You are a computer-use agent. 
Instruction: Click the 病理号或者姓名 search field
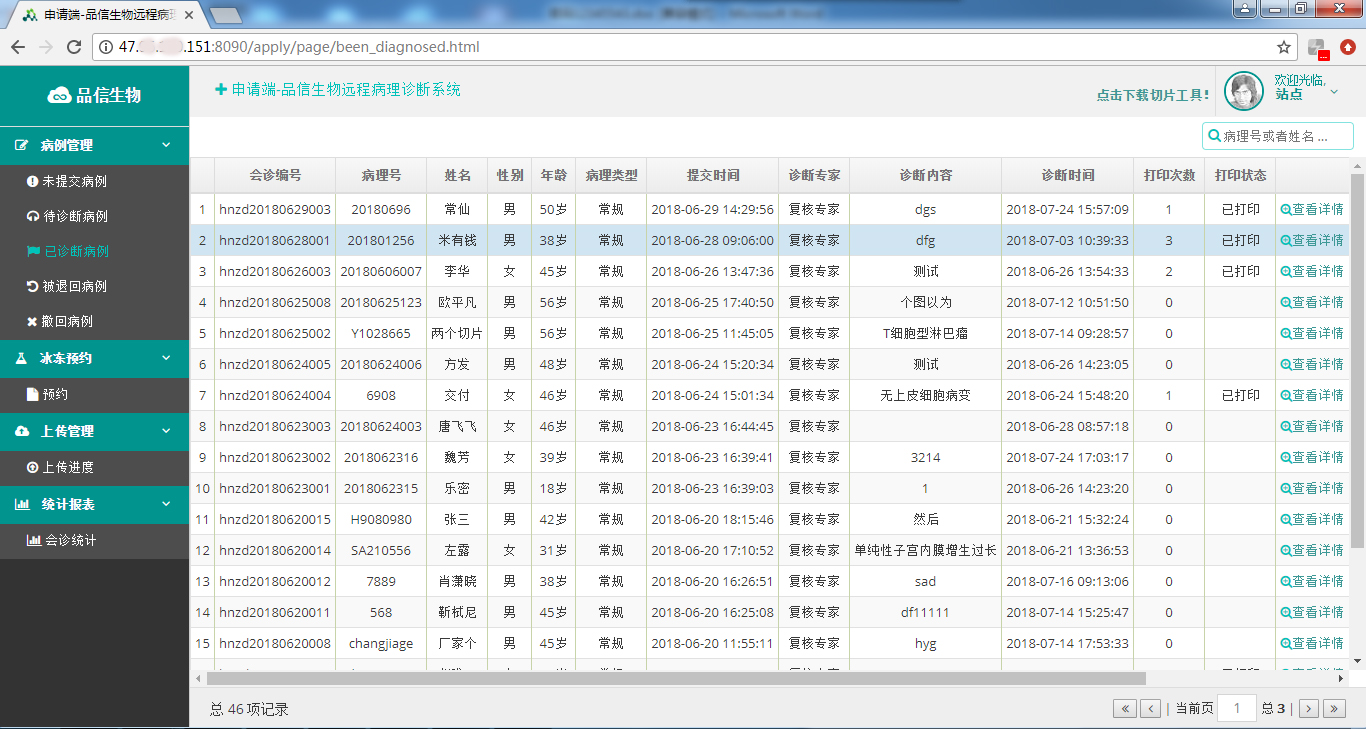click(x=1284, y=136)
